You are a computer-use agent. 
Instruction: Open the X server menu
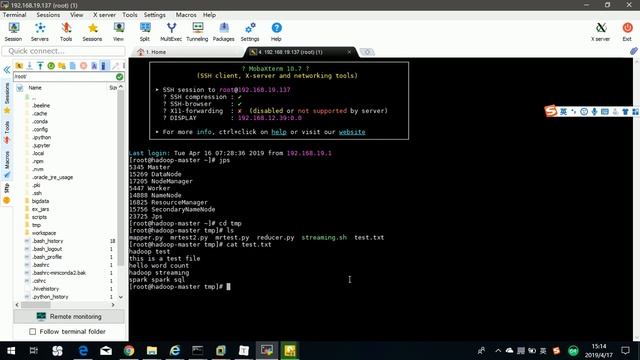pos(104,15)
